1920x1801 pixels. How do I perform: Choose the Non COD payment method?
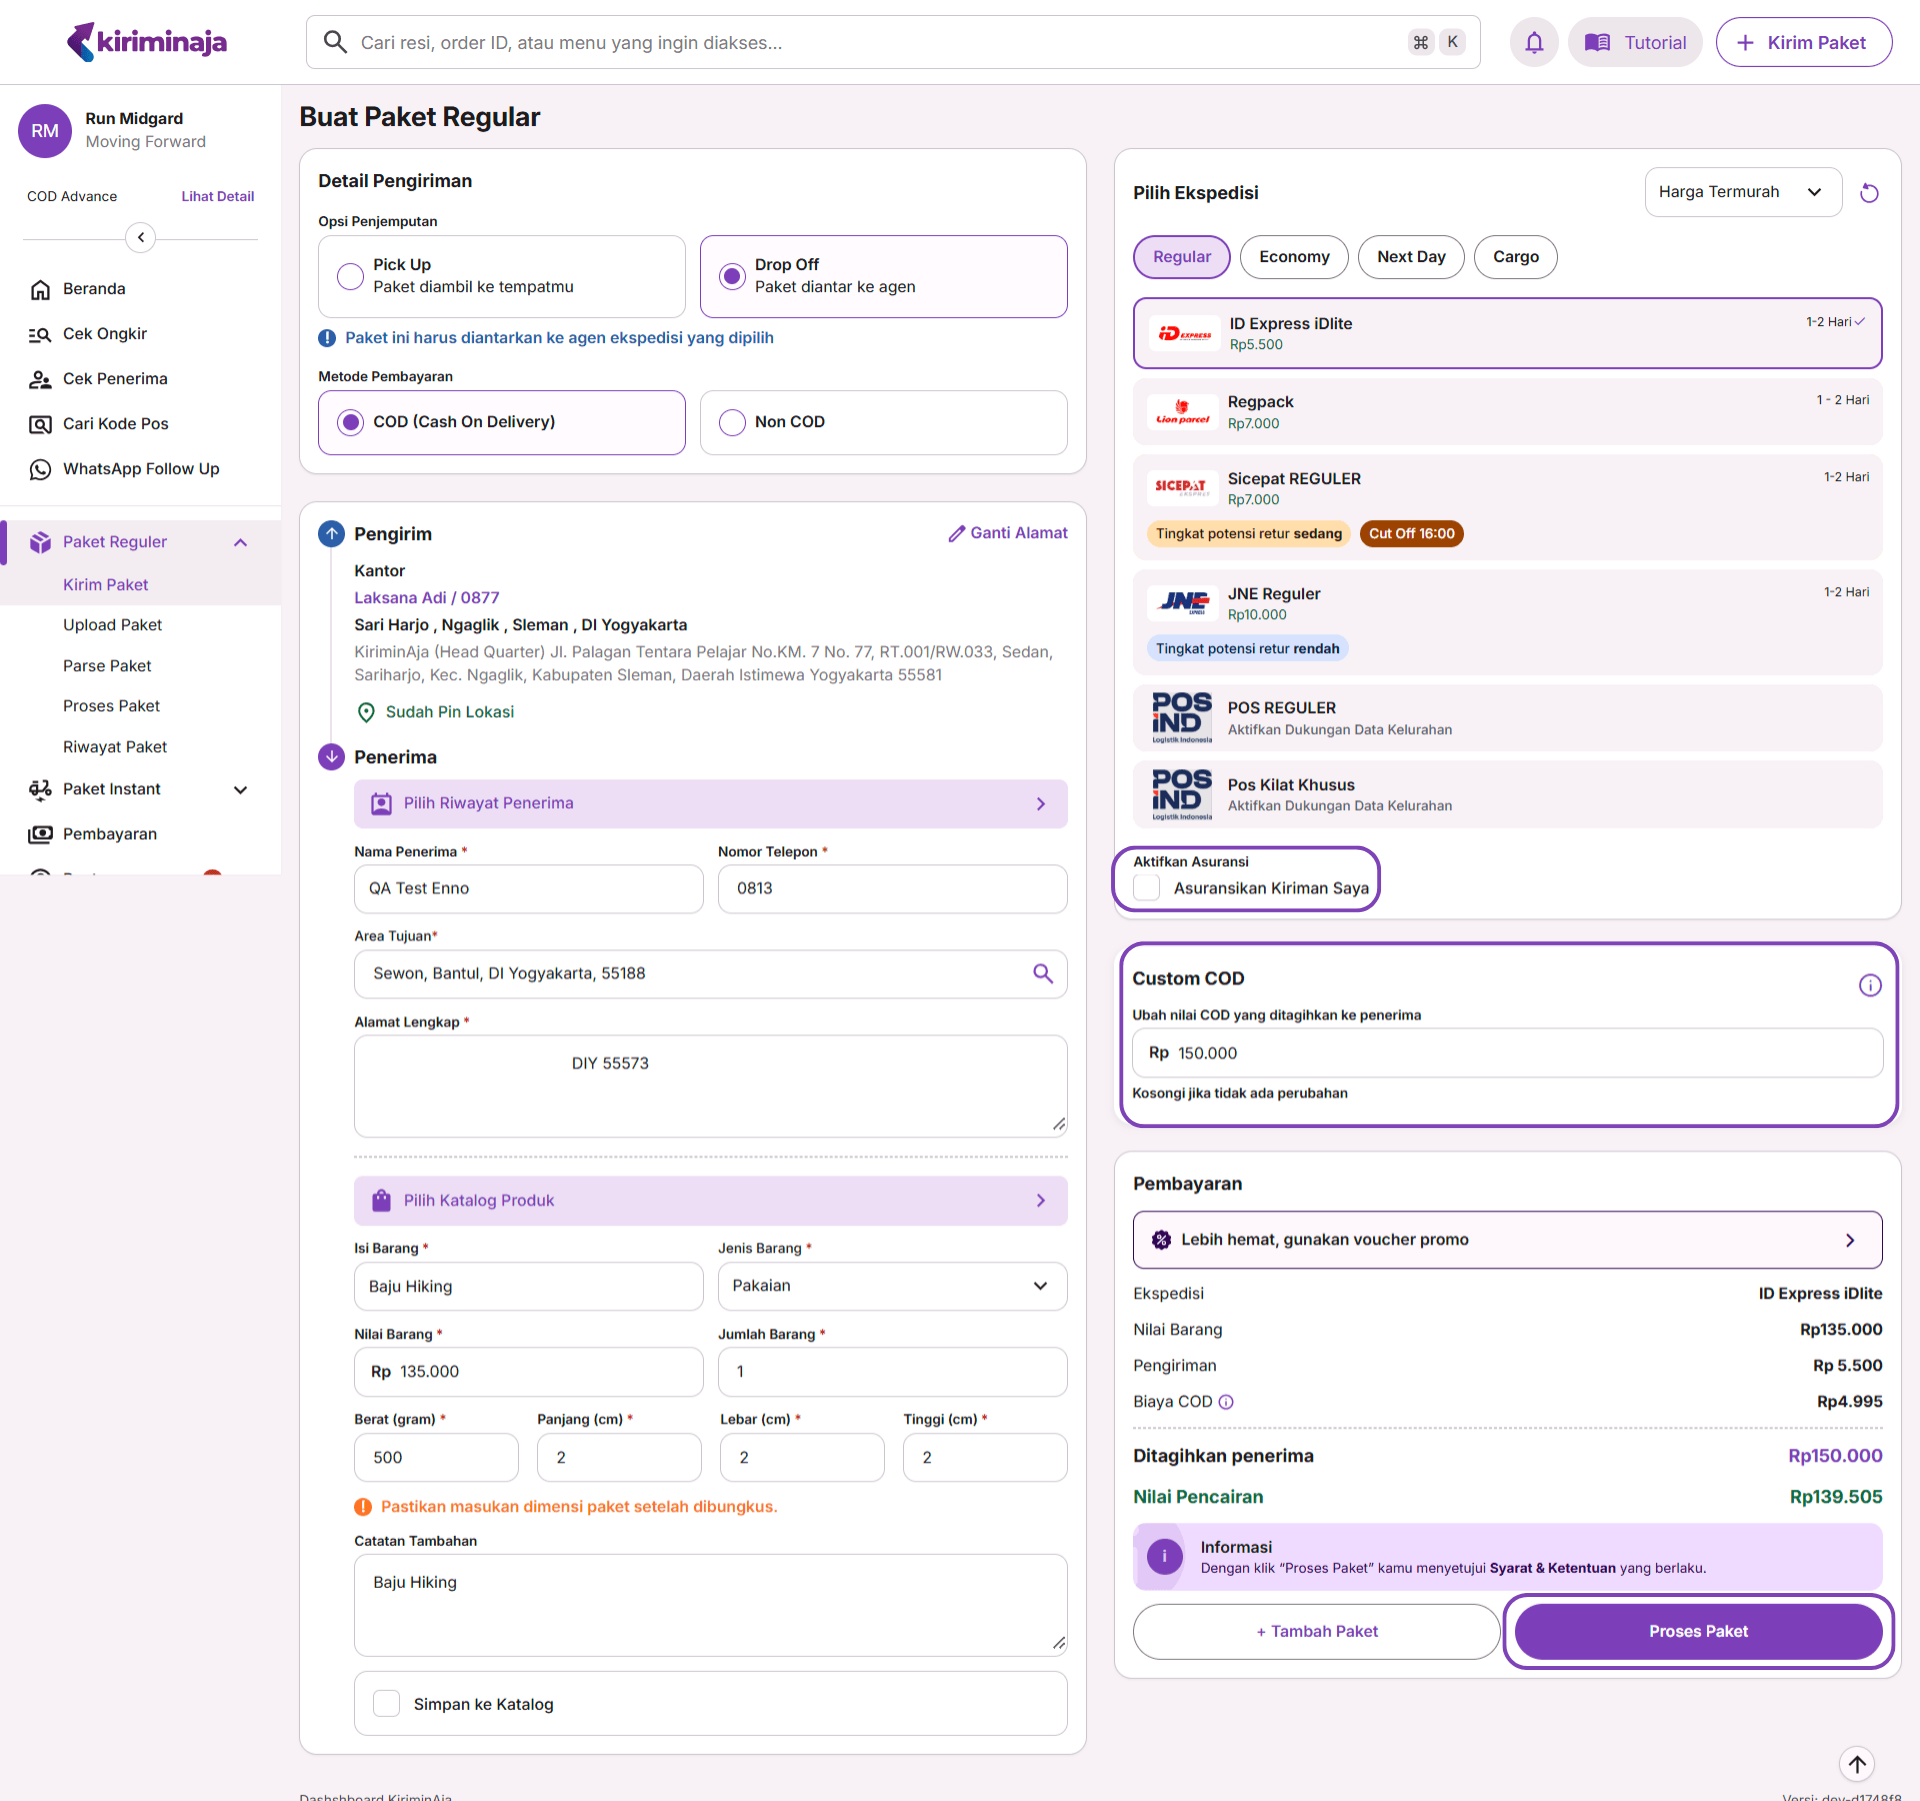[x=732, y=422]
